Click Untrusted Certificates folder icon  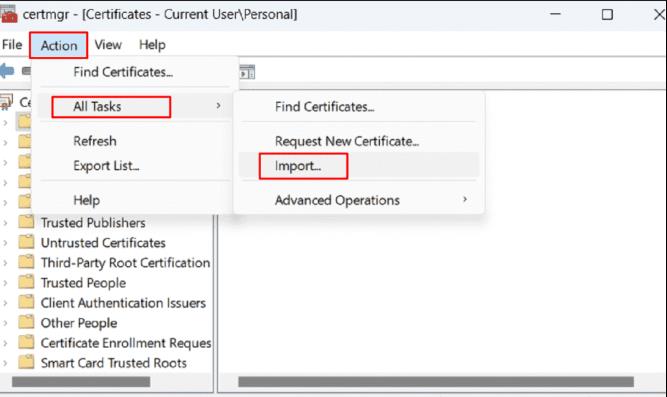[x=26, y=242]
